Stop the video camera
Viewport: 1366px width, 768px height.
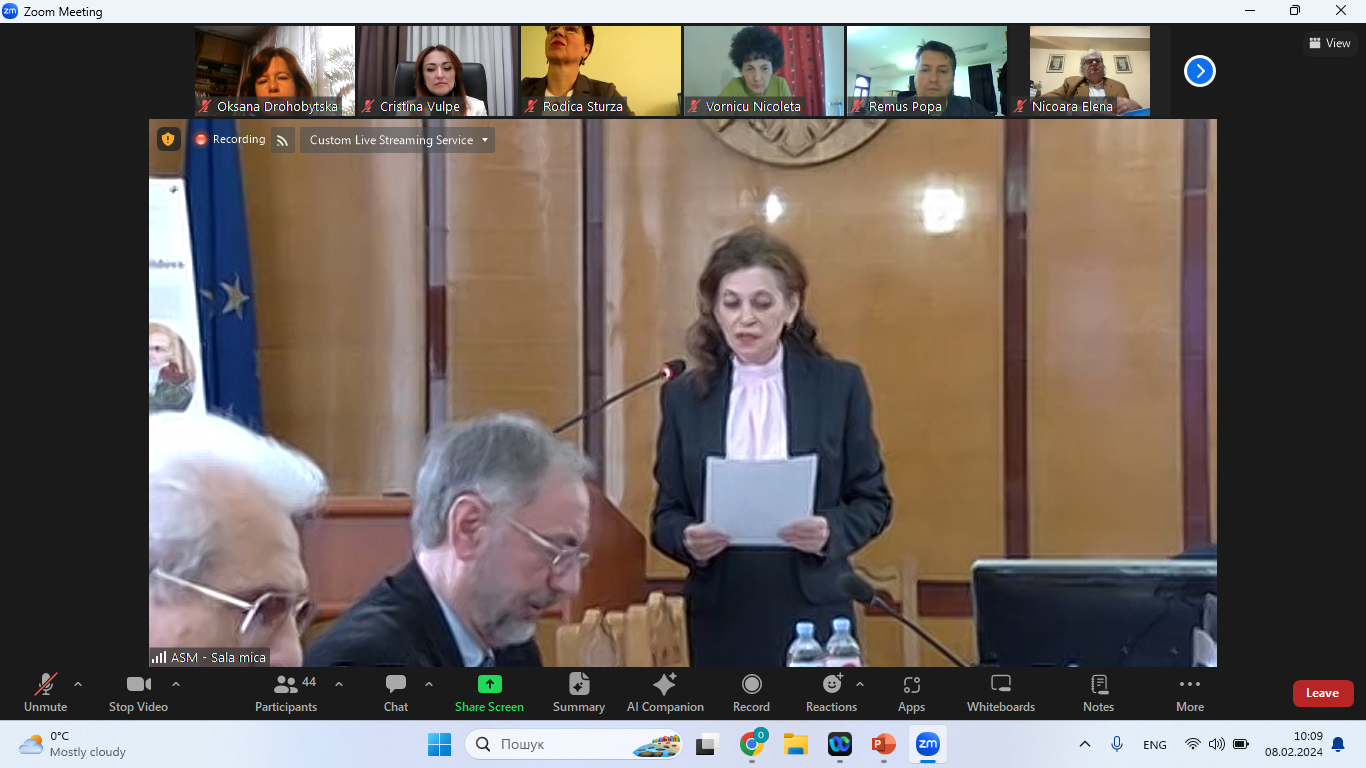point(138,693)
